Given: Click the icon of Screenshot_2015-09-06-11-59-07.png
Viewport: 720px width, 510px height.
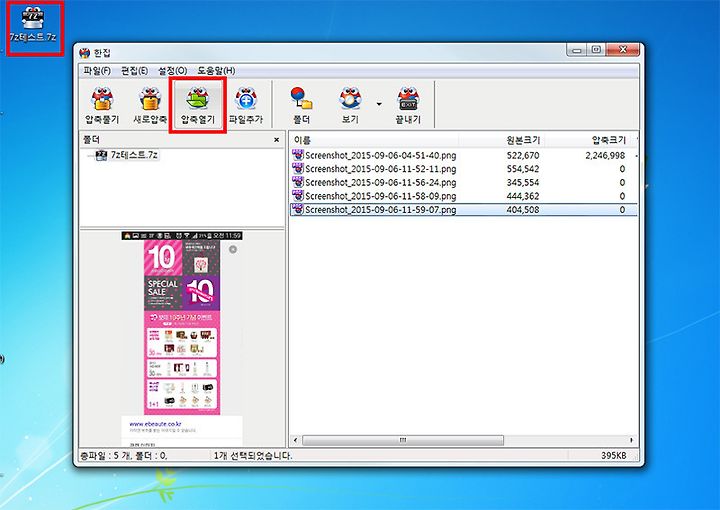Looking at the screenshot, I should coord(298,209).
